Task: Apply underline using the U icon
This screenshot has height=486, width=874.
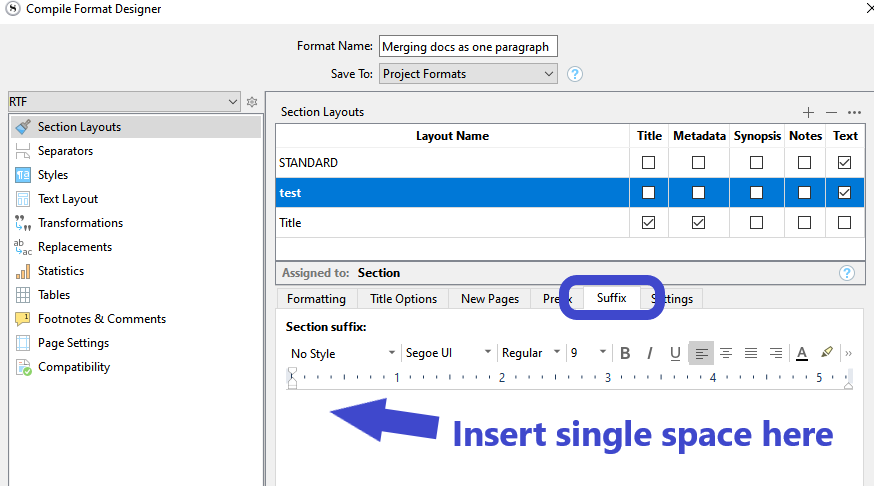Action: click(x=675, y=353)
